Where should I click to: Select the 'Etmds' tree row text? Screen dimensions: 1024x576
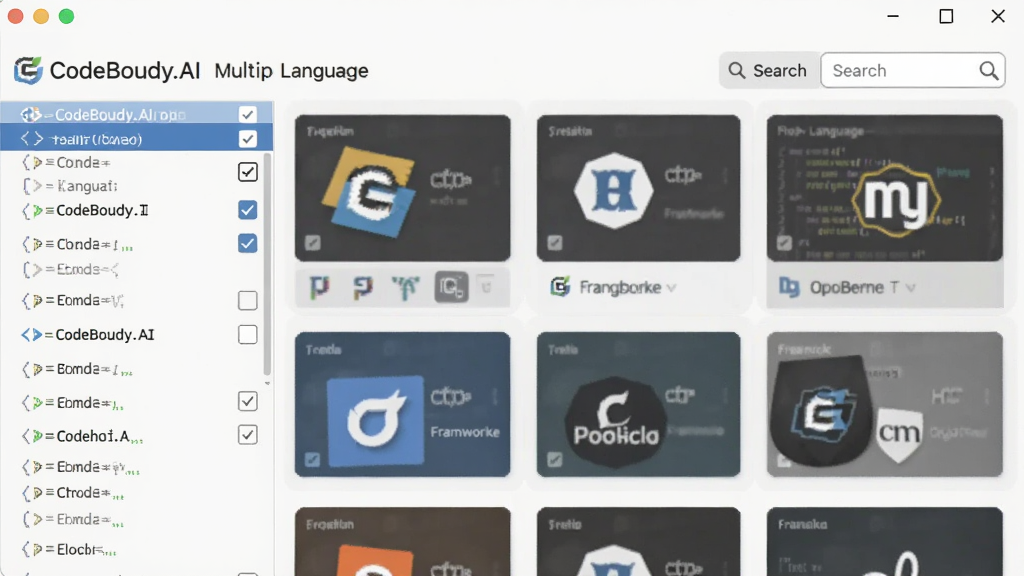click(88, 269)
